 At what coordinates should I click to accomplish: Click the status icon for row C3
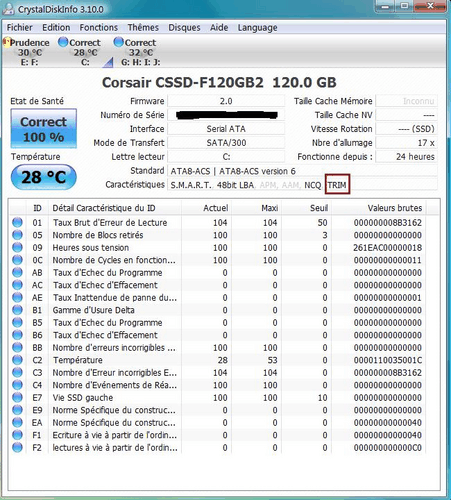pos(17,372)
